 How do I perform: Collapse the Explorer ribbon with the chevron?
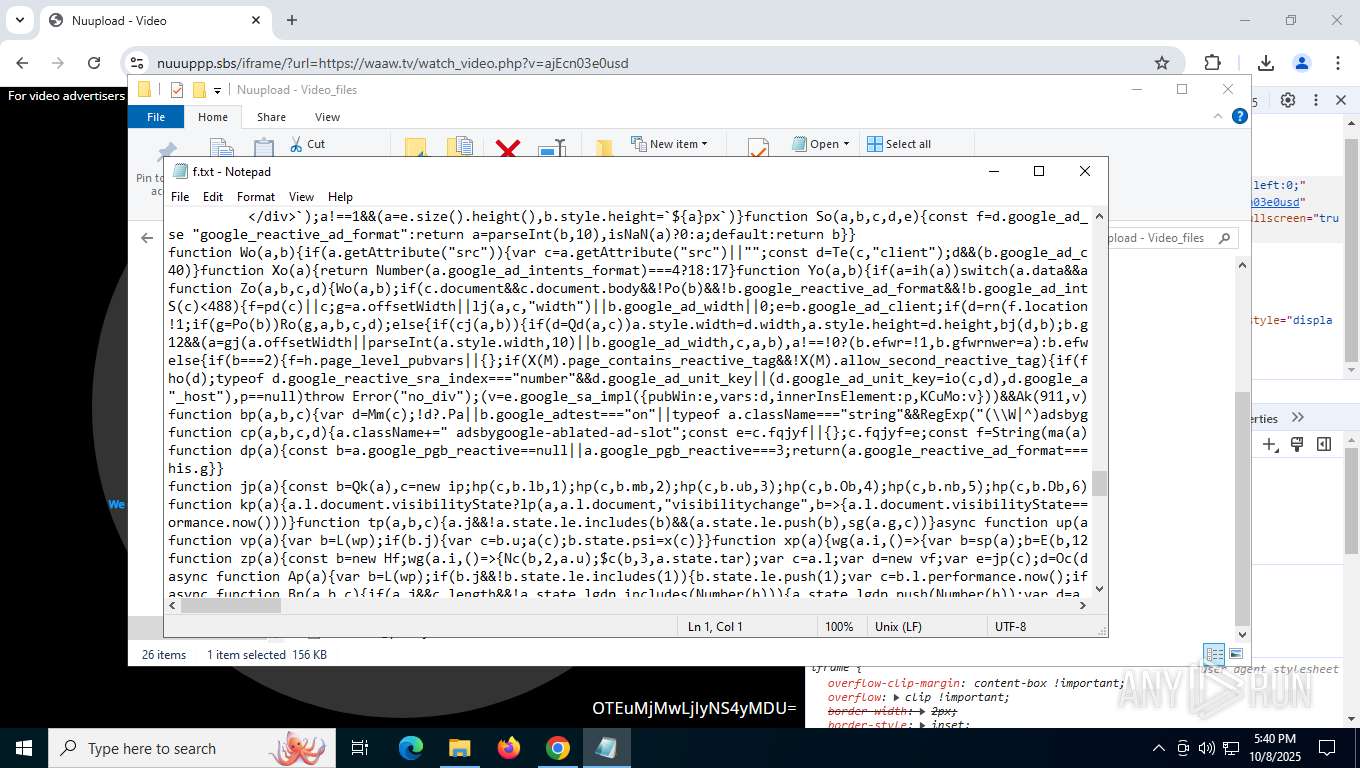tap(1218, 116)
